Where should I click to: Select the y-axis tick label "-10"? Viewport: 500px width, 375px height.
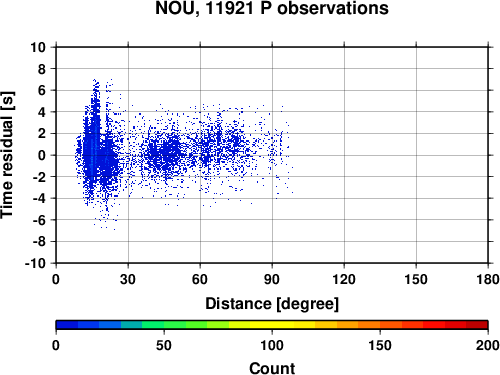[x=35, y=263]
